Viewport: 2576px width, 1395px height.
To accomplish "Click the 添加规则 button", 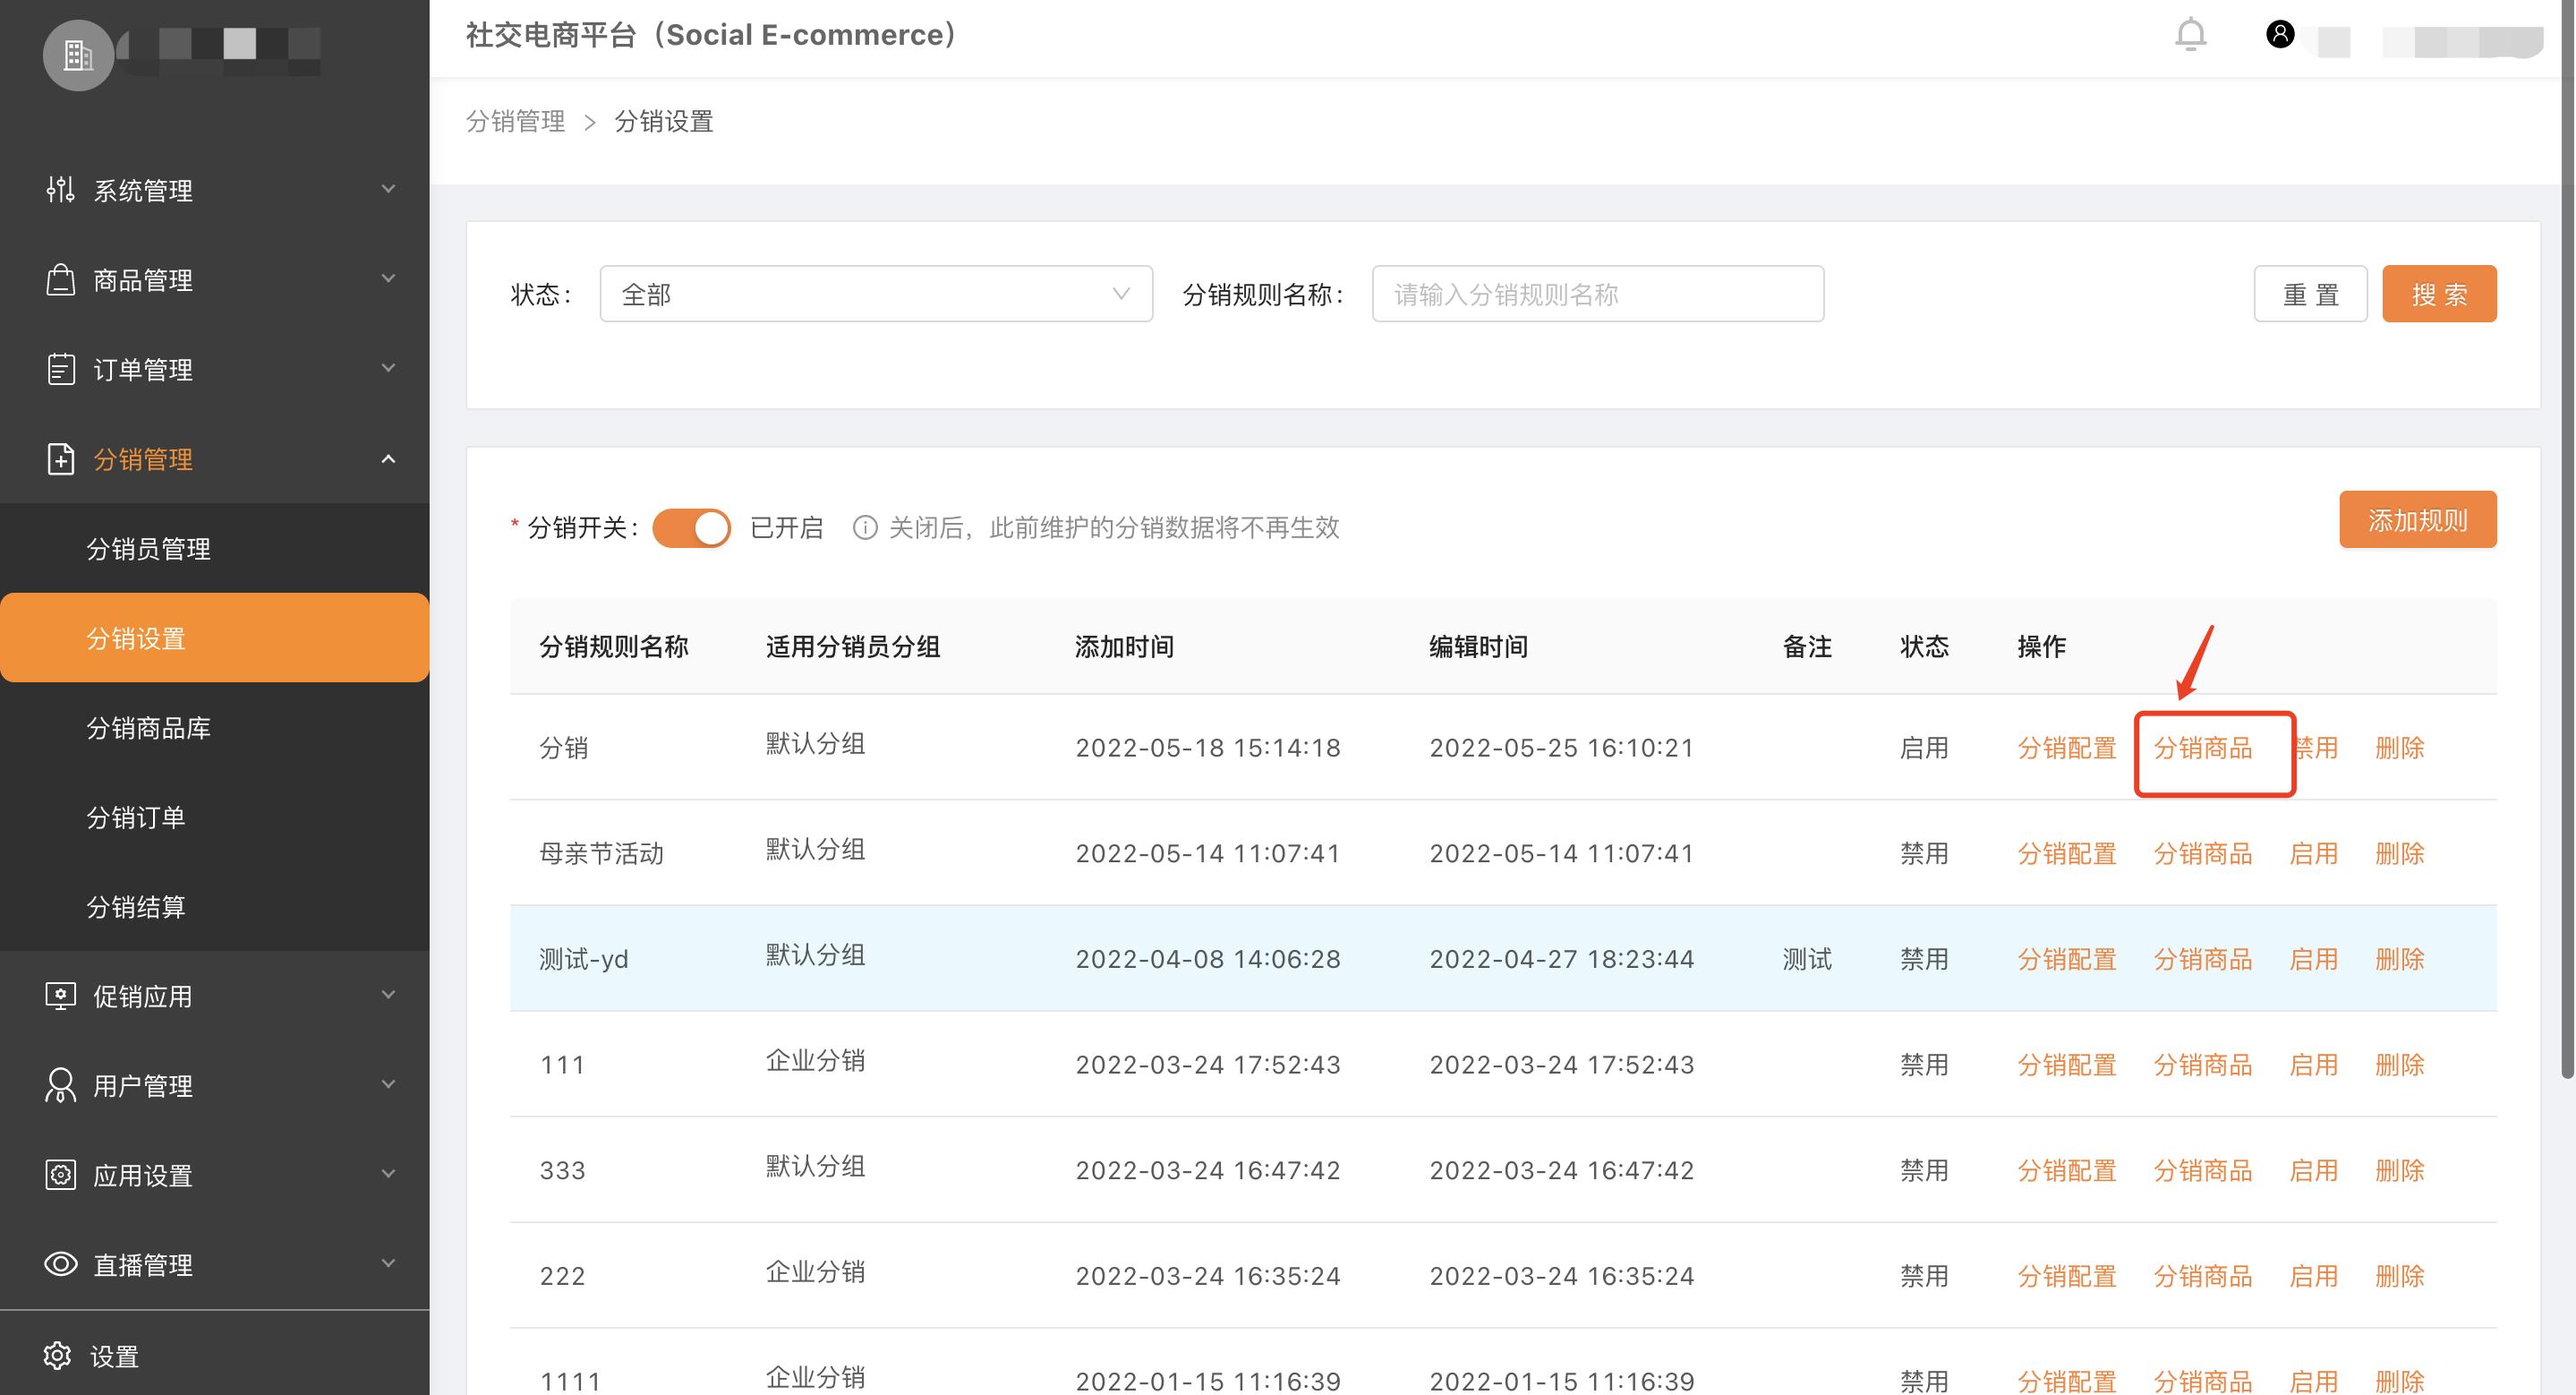I will pyautogui.click(x=2417, y=520).
